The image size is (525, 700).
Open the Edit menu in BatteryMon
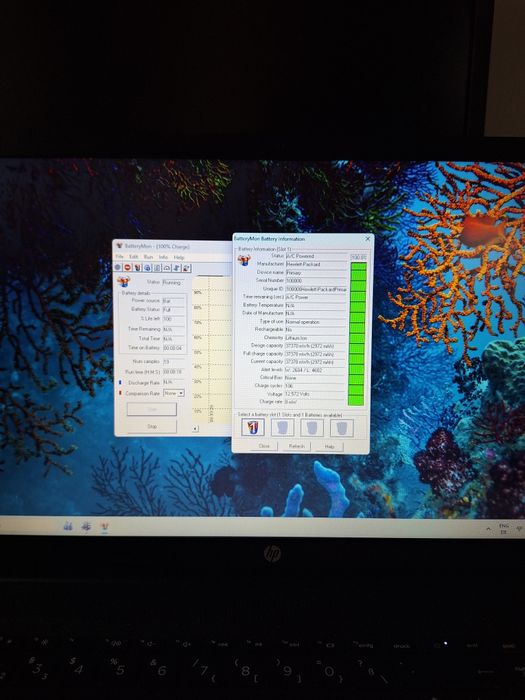tap(134, 257)
